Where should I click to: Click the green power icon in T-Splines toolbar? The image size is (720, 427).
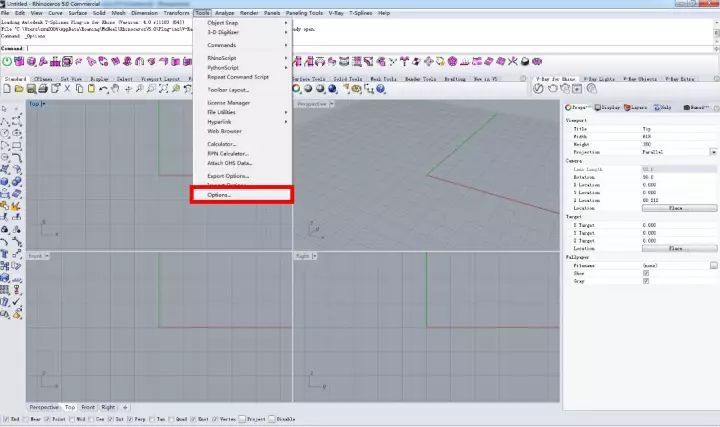[7, 61]
